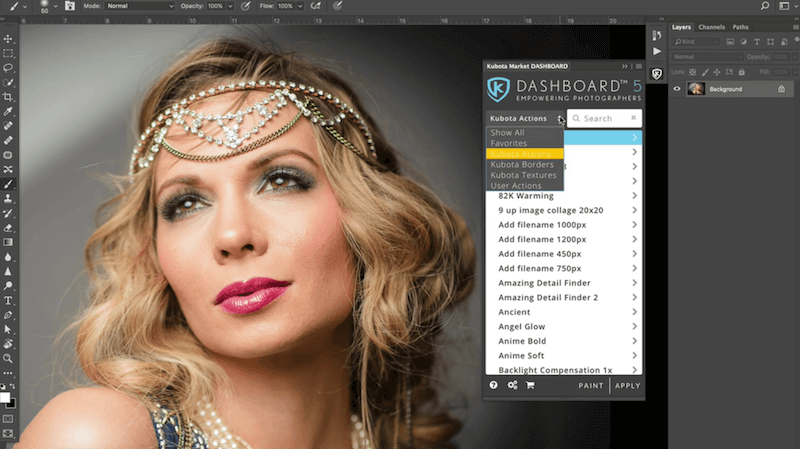Expand the Angel Glow chevron

pos(634,327)
